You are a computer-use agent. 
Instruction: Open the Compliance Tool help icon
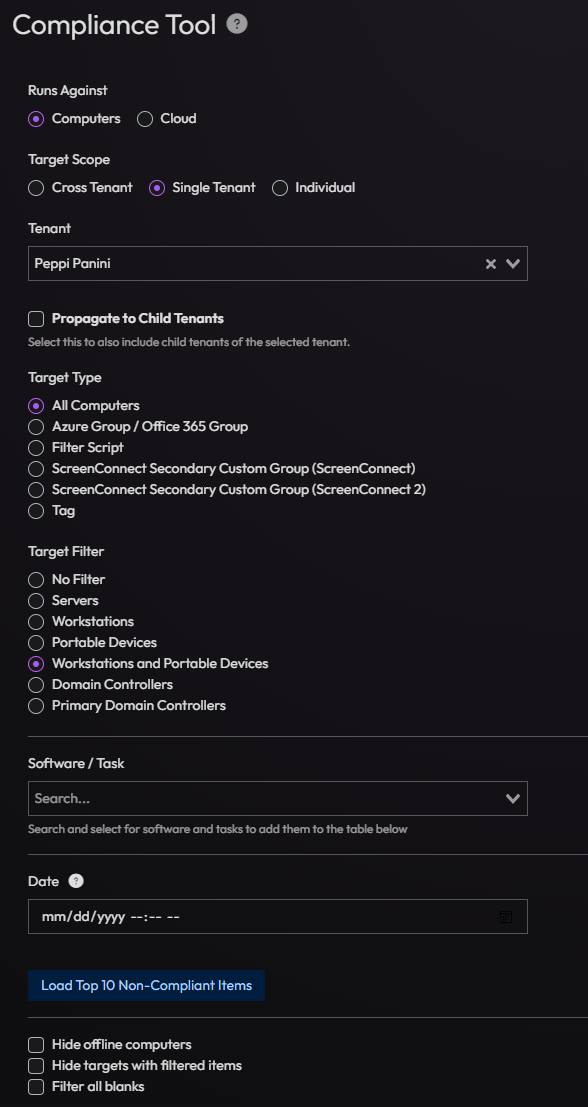coord(237,25)
